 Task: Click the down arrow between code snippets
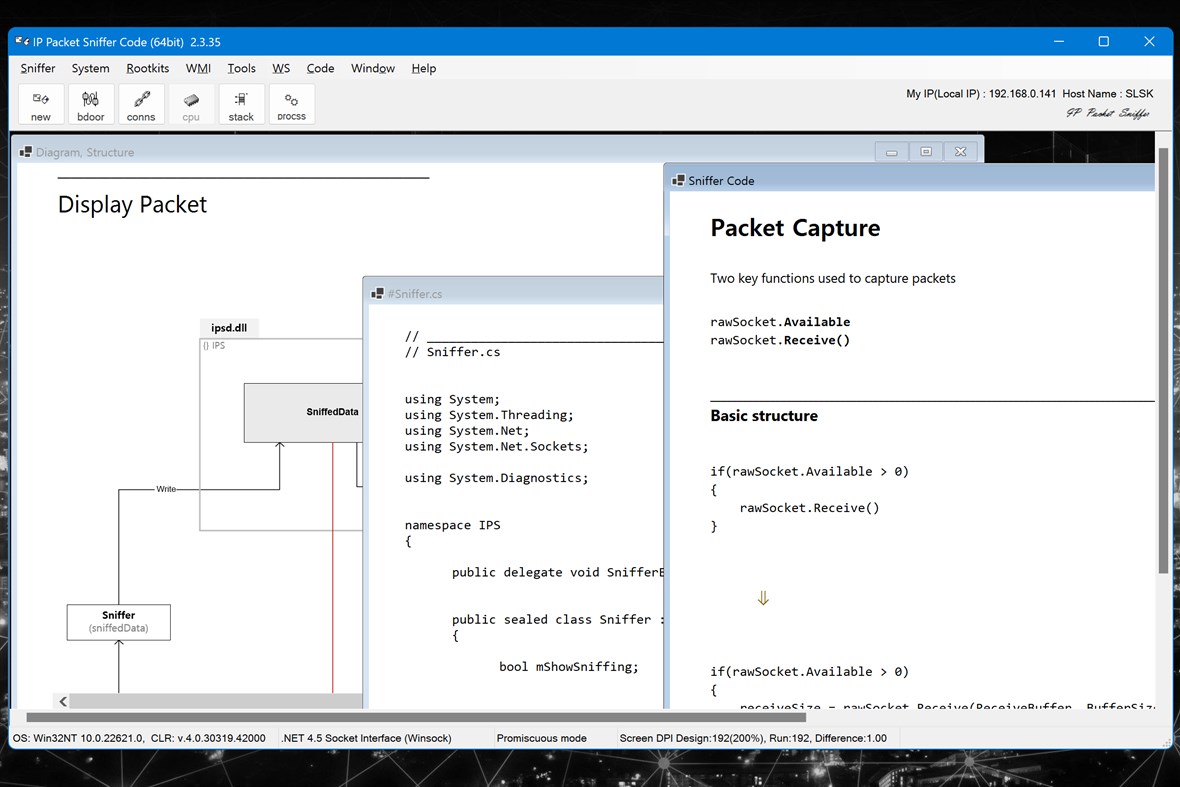point(763,597)
